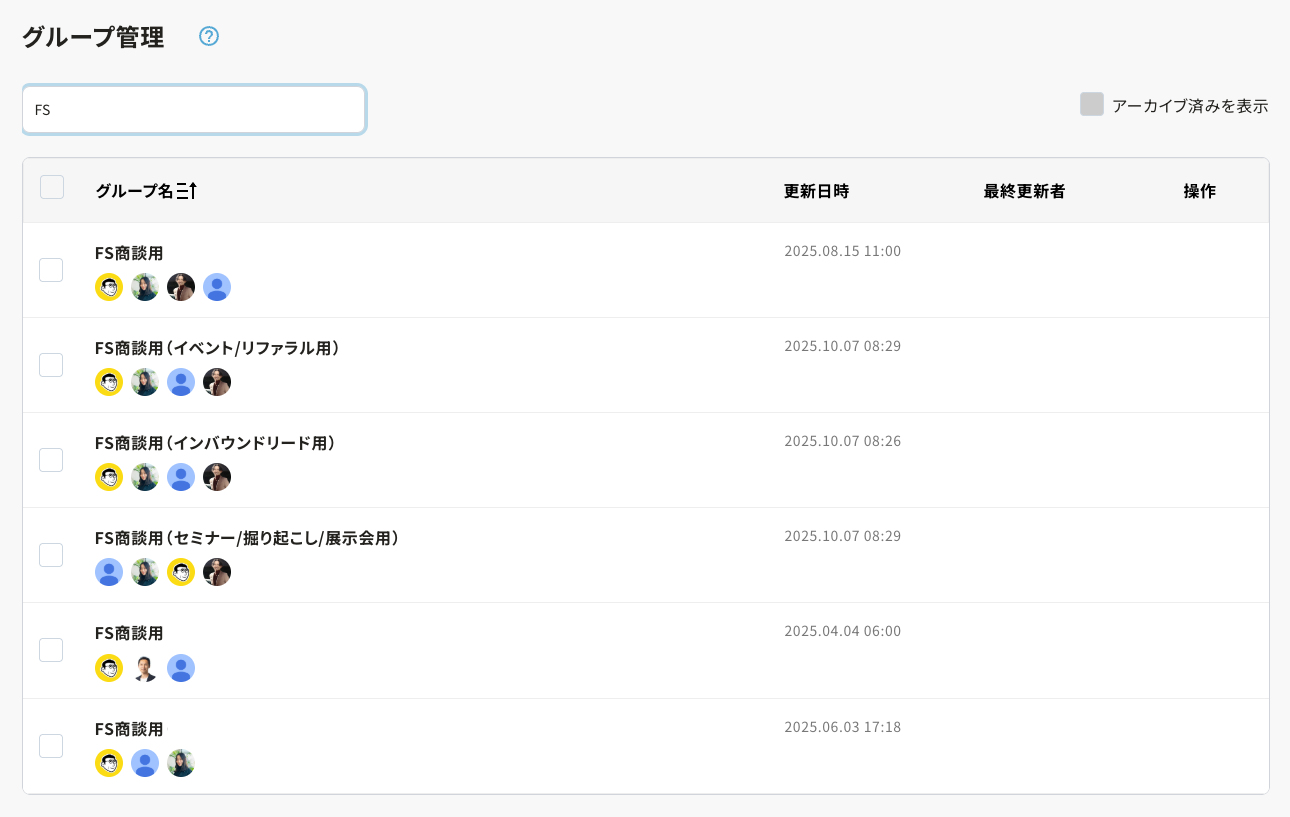Screen dimensions: 1290x817
Task: Open the FS商談用 group updated 2025.04.04
Action: tap(129, 633)
